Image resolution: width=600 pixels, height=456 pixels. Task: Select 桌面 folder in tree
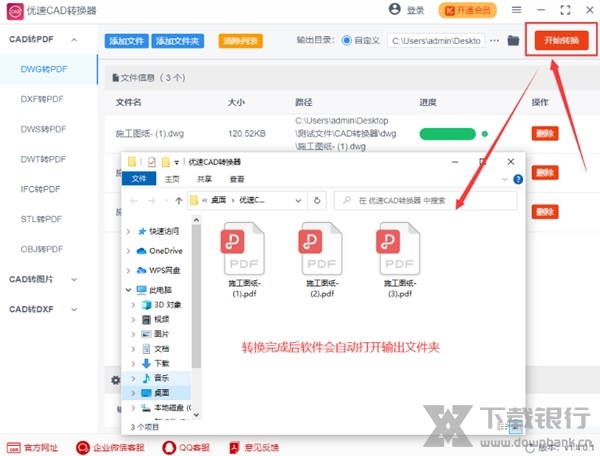155,392
